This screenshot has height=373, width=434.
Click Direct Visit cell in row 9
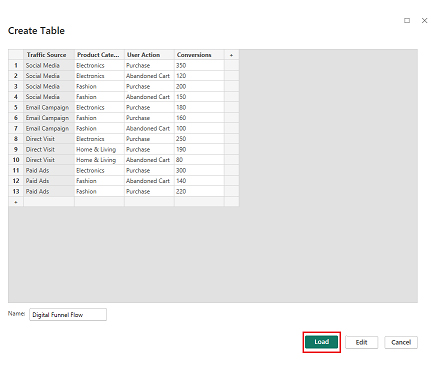(x=49, y=150)
